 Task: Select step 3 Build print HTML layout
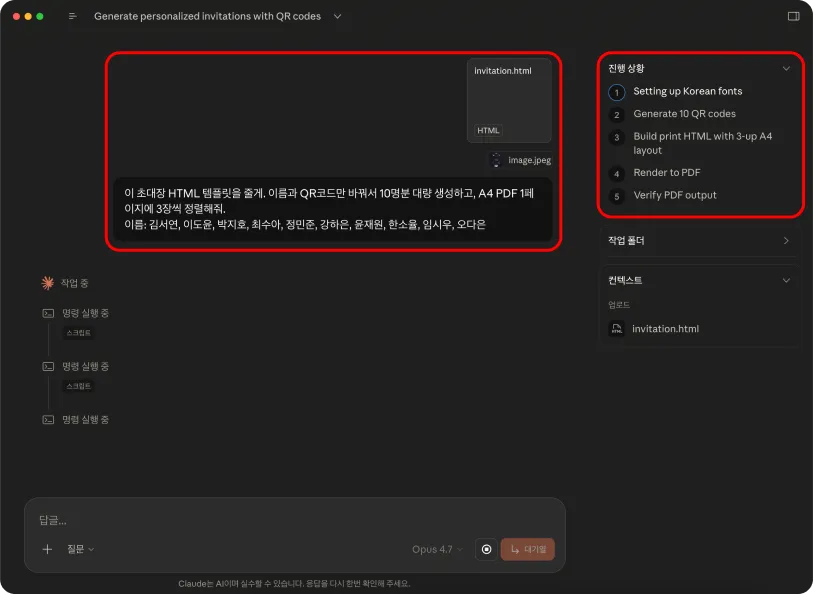[703, 143]
